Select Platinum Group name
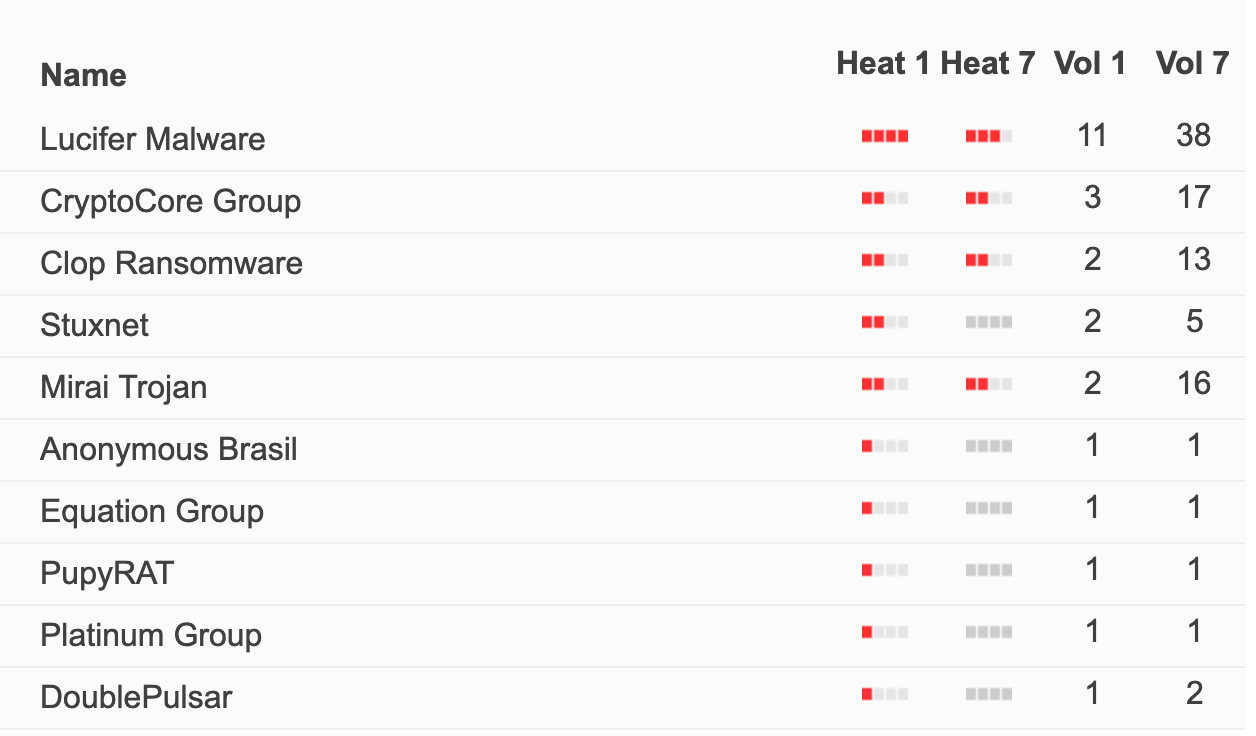Viewport: 1256px width, 736px height. click(x=151, y=635)
